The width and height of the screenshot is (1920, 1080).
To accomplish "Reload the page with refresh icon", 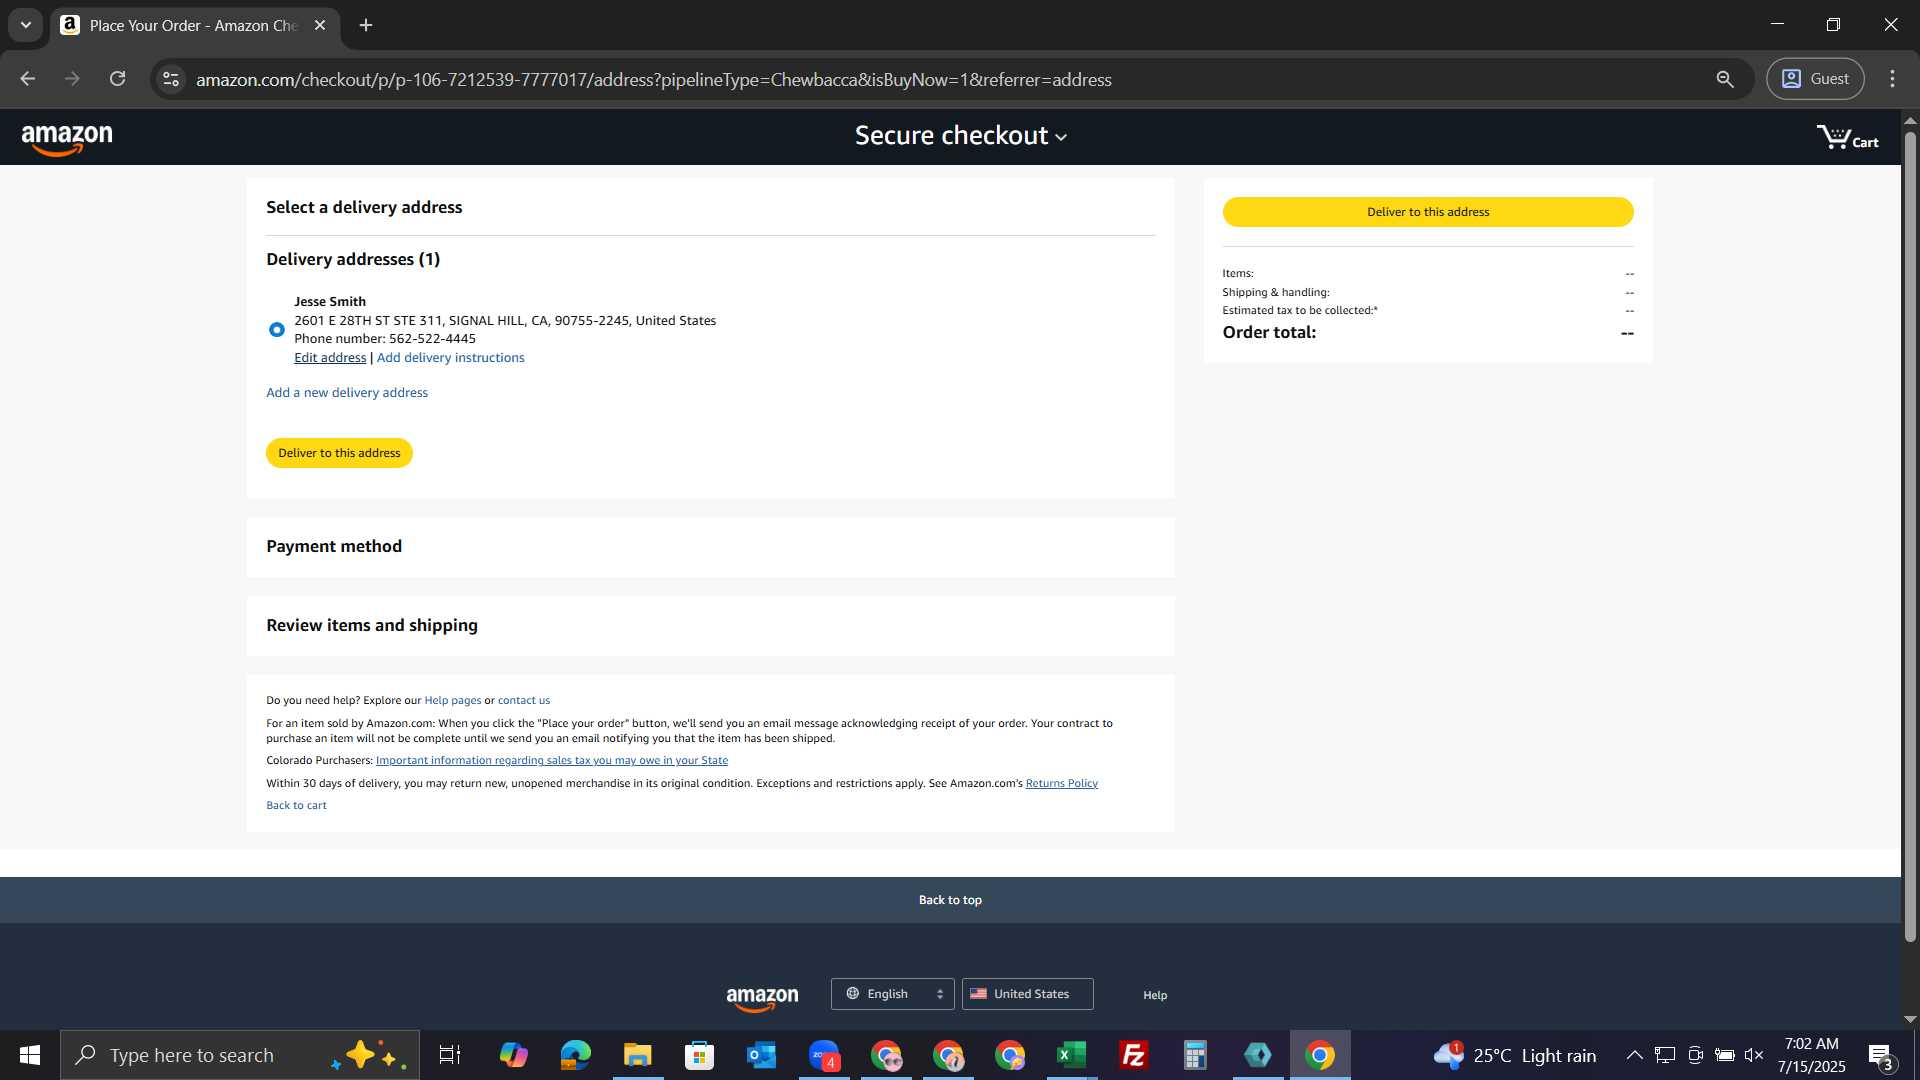I will (118, 79).
